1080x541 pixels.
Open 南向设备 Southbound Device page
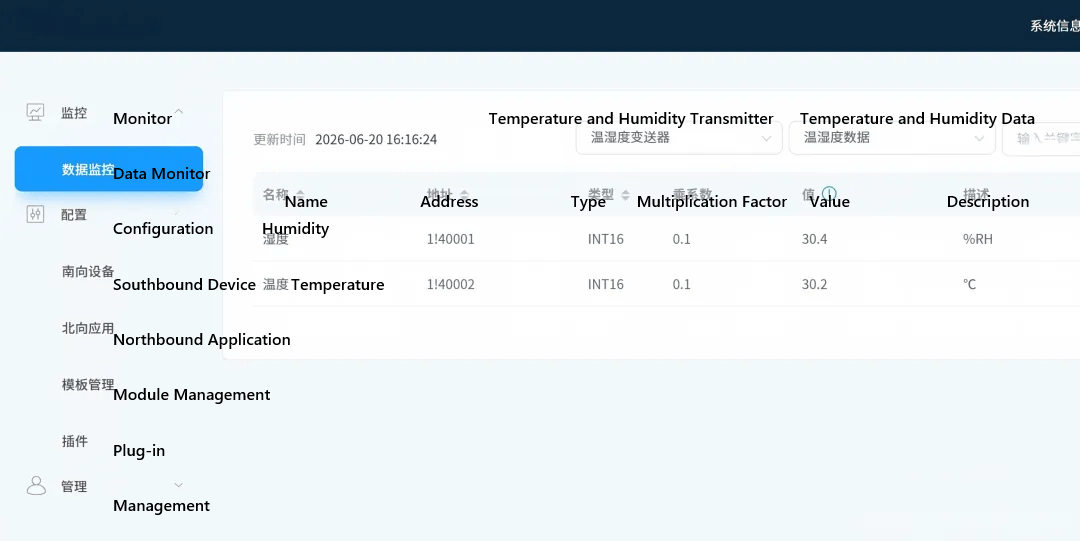[88, 272]
